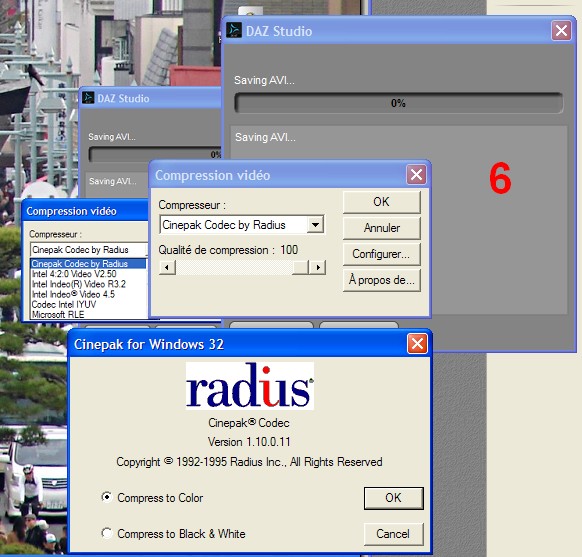Click the À propos de... button
Image resolution: width=582 pixels, height=557 pixels.
pyautogui.click(x=382, y=280)
